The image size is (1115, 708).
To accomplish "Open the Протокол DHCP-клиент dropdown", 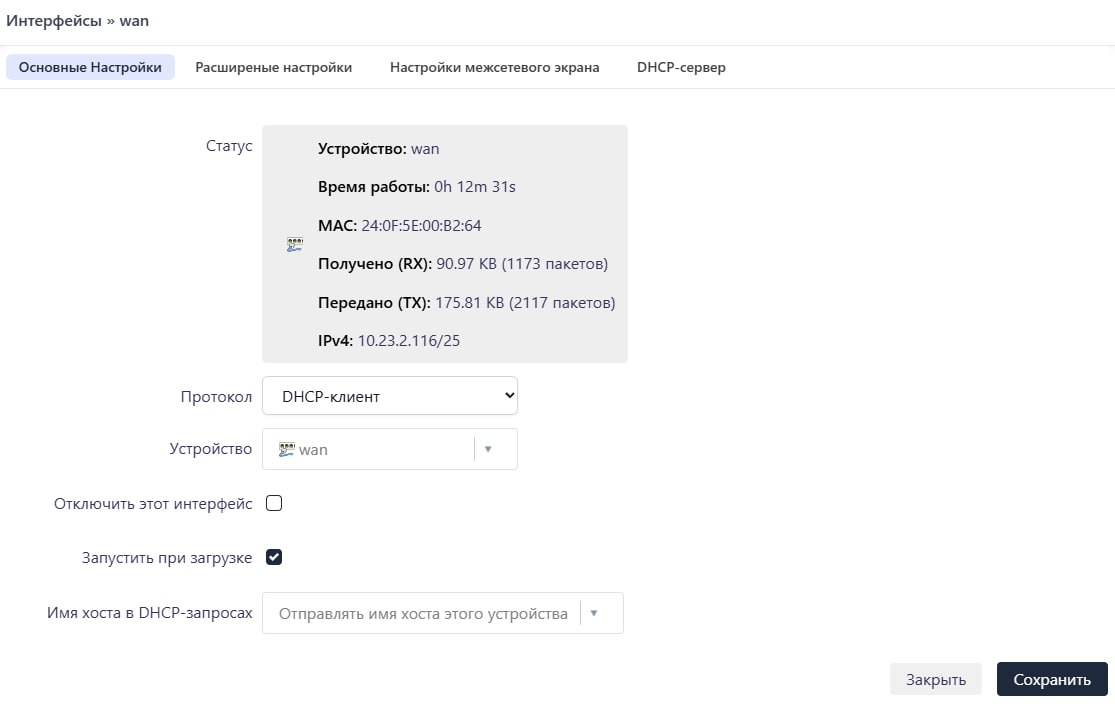I will tap(390, 396).
